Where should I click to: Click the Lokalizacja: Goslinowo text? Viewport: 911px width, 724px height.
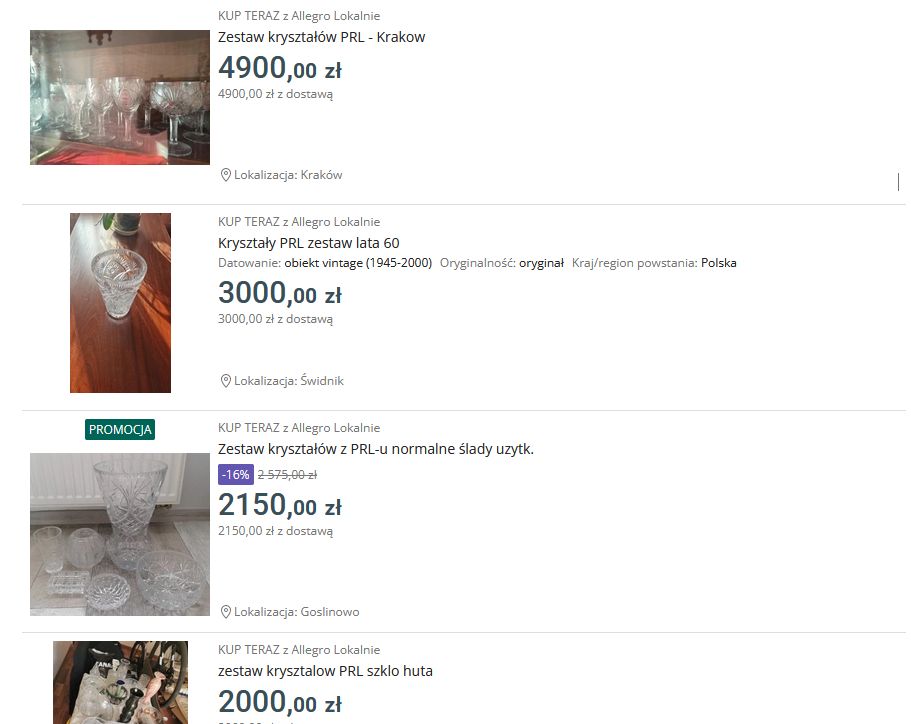296,612
